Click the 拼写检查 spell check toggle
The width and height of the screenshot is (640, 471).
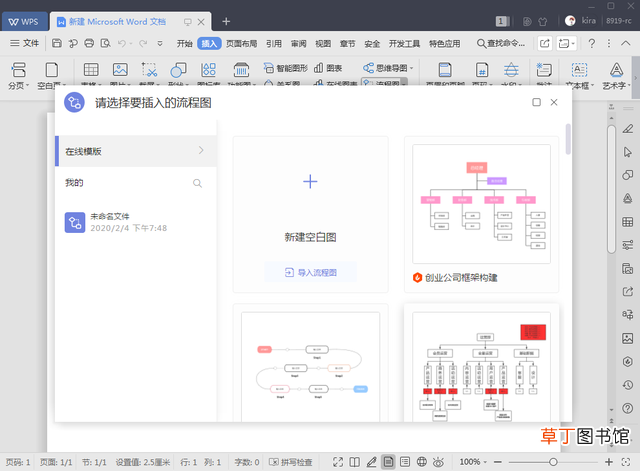(291, 462)
